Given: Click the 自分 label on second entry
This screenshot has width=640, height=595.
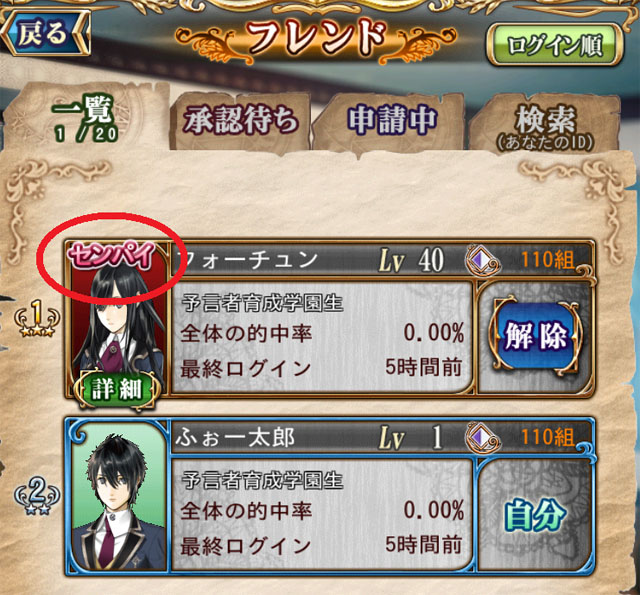Looking at the screenshot, I should point(535,516).
